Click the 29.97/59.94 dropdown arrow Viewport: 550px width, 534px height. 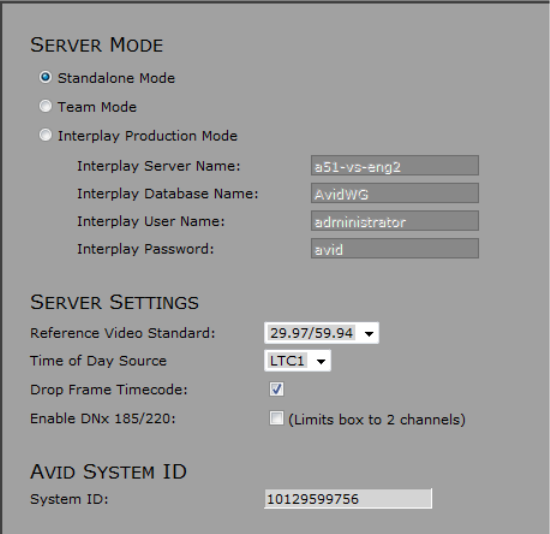point(369,334)
